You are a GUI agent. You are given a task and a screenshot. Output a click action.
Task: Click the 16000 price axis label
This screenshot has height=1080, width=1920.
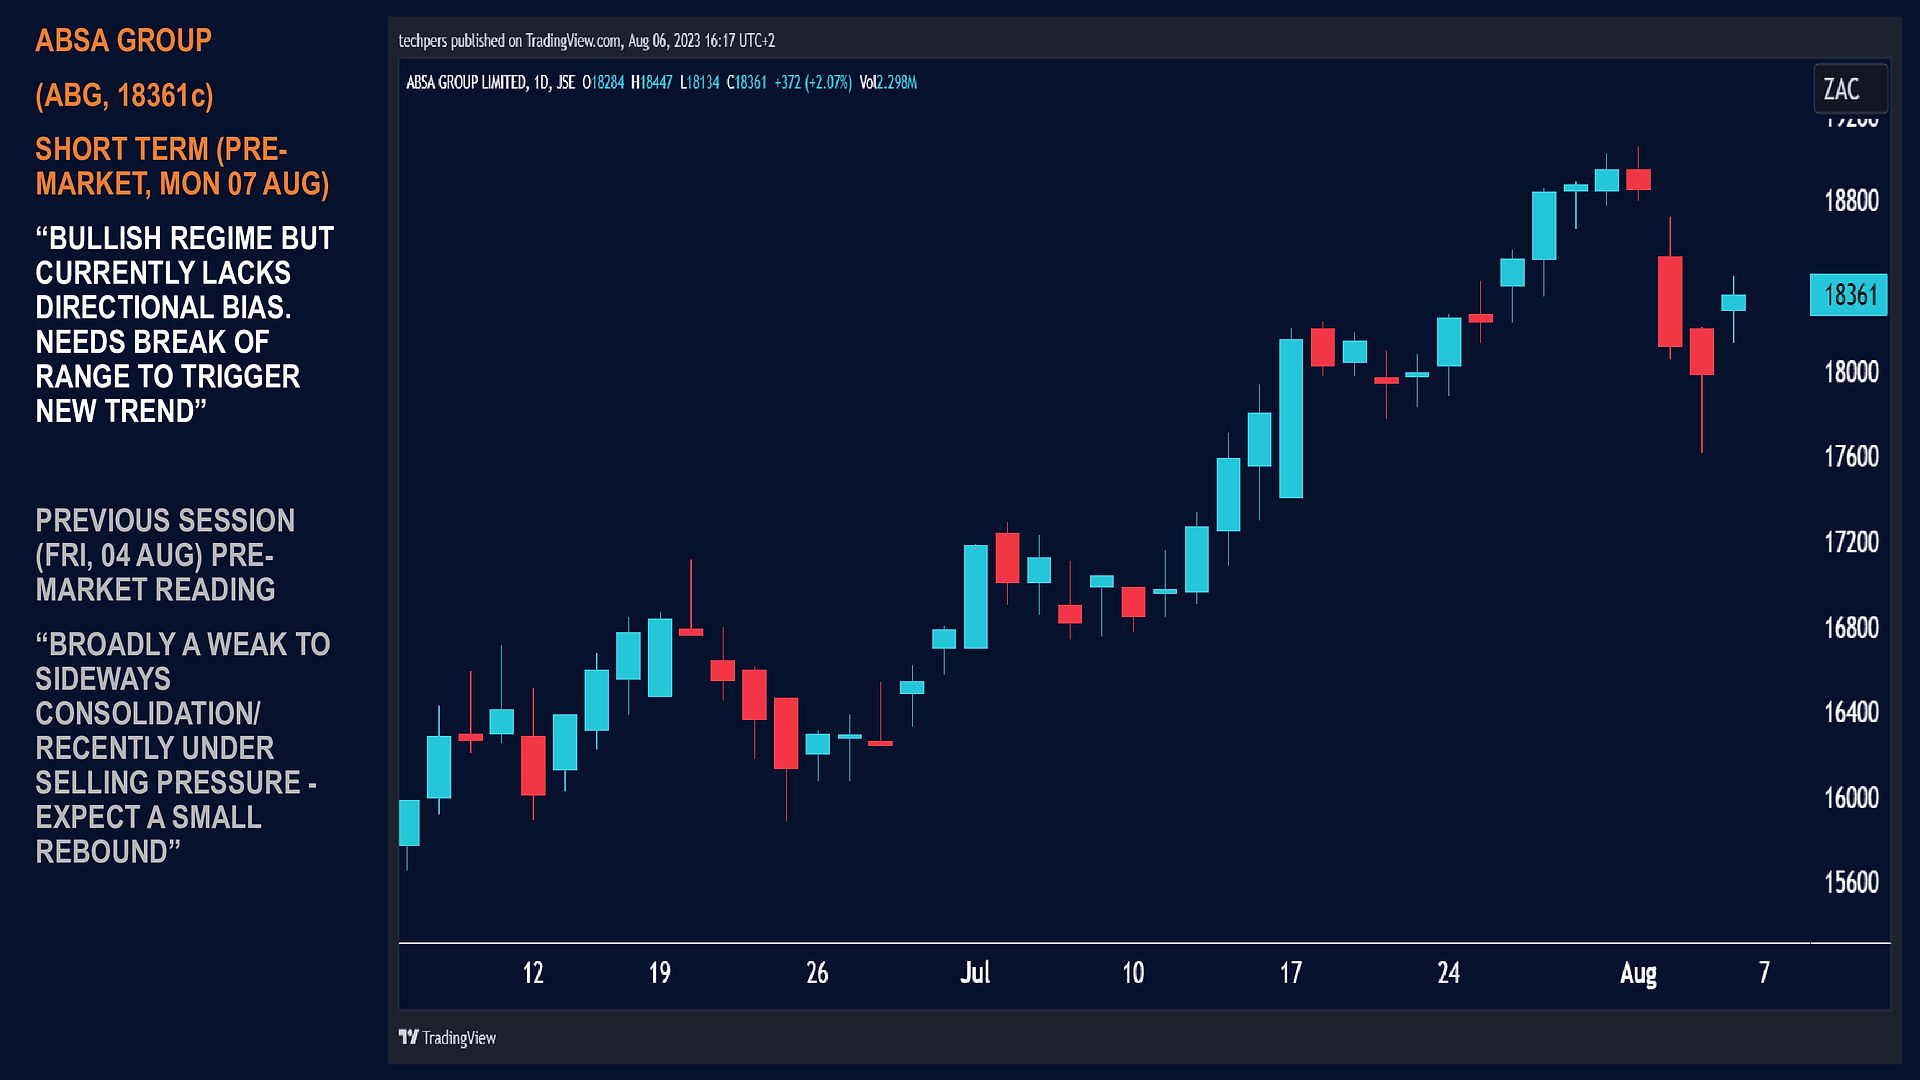[x=1851, y=797]
